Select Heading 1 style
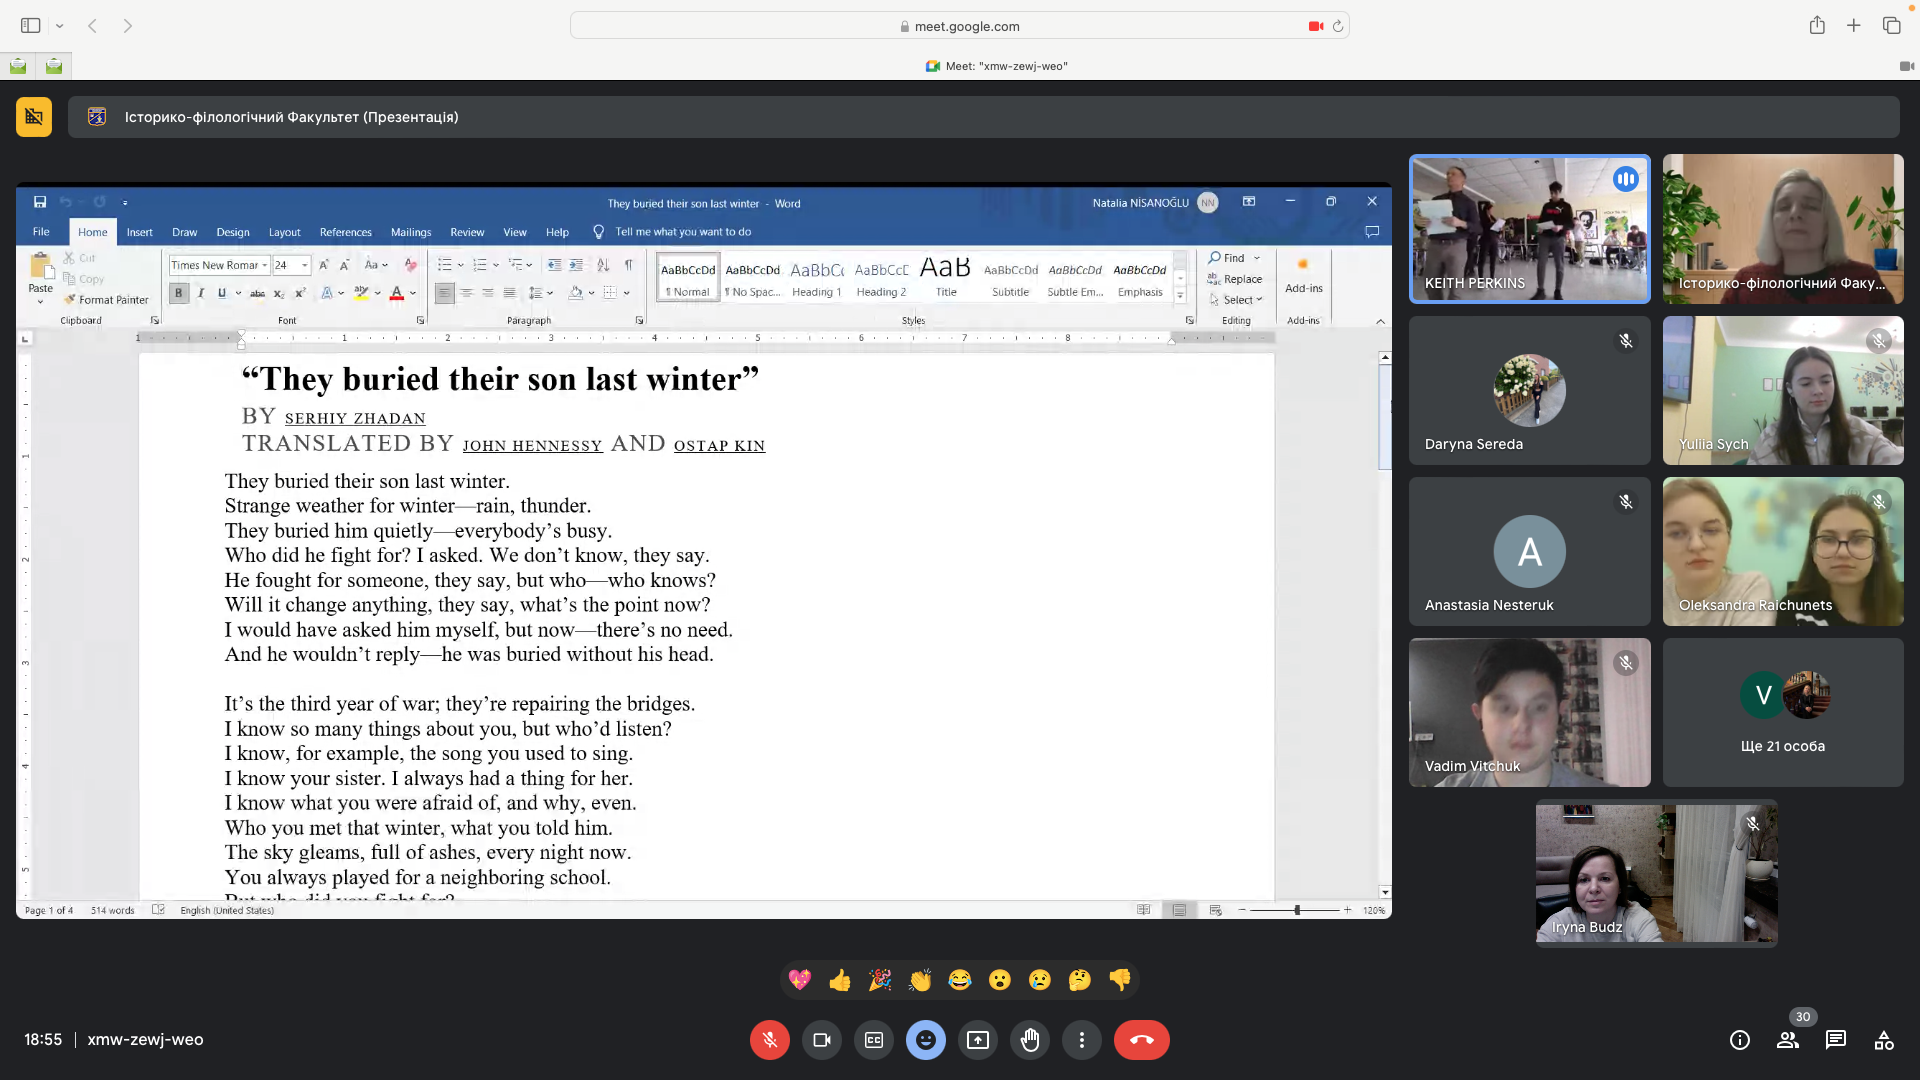This screenshot has height=1080, width=1920. 817,278
